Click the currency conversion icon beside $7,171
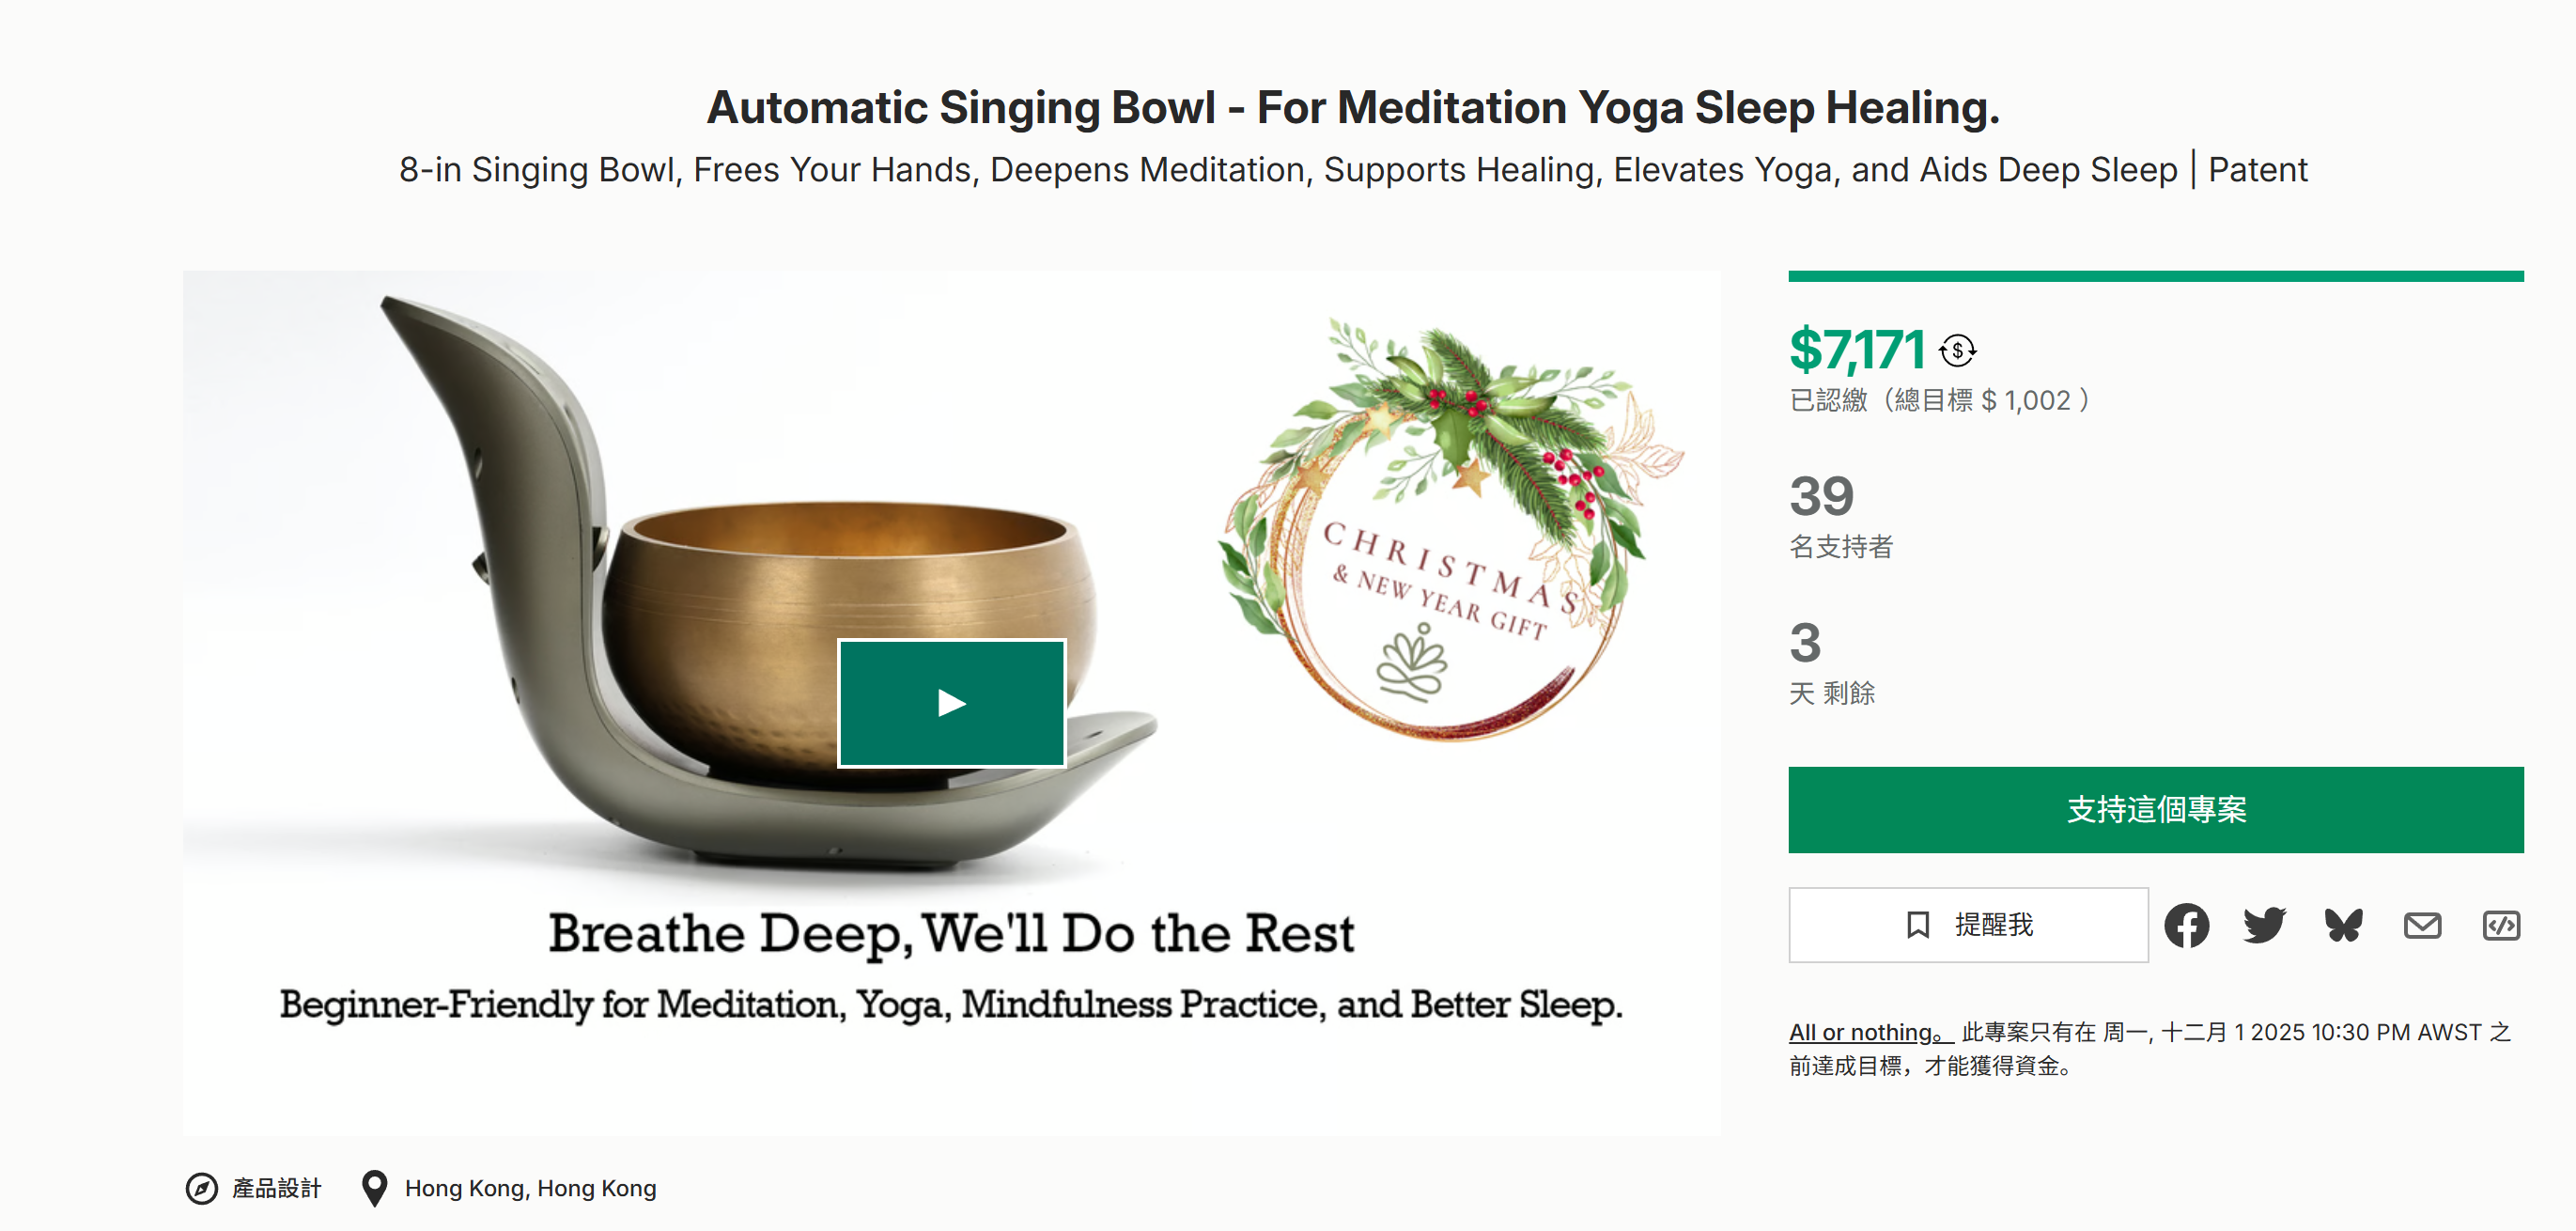The image size is (2576, 1231). pos(1957,351)
